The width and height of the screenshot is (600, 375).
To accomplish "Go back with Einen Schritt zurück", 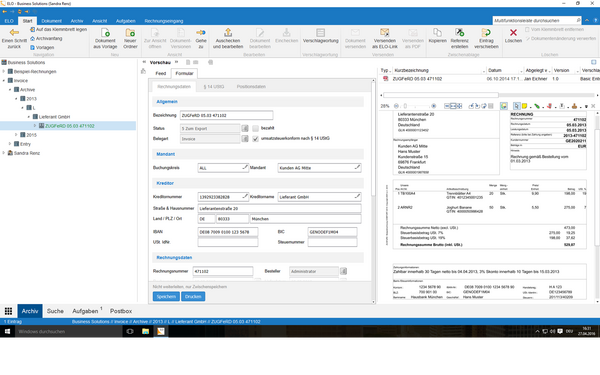I will (x=14, y=38).
